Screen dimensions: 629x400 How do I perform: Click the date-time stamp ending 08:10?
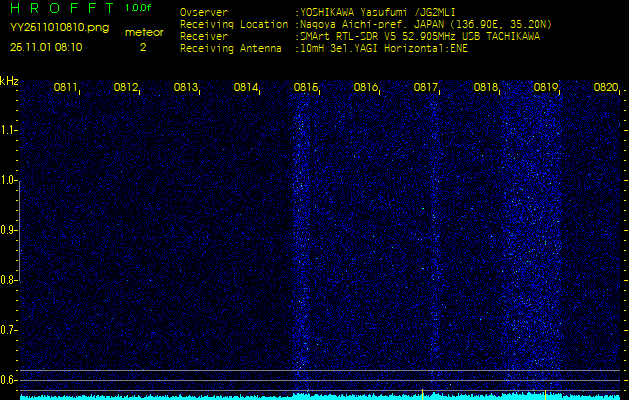coord(46,47)
